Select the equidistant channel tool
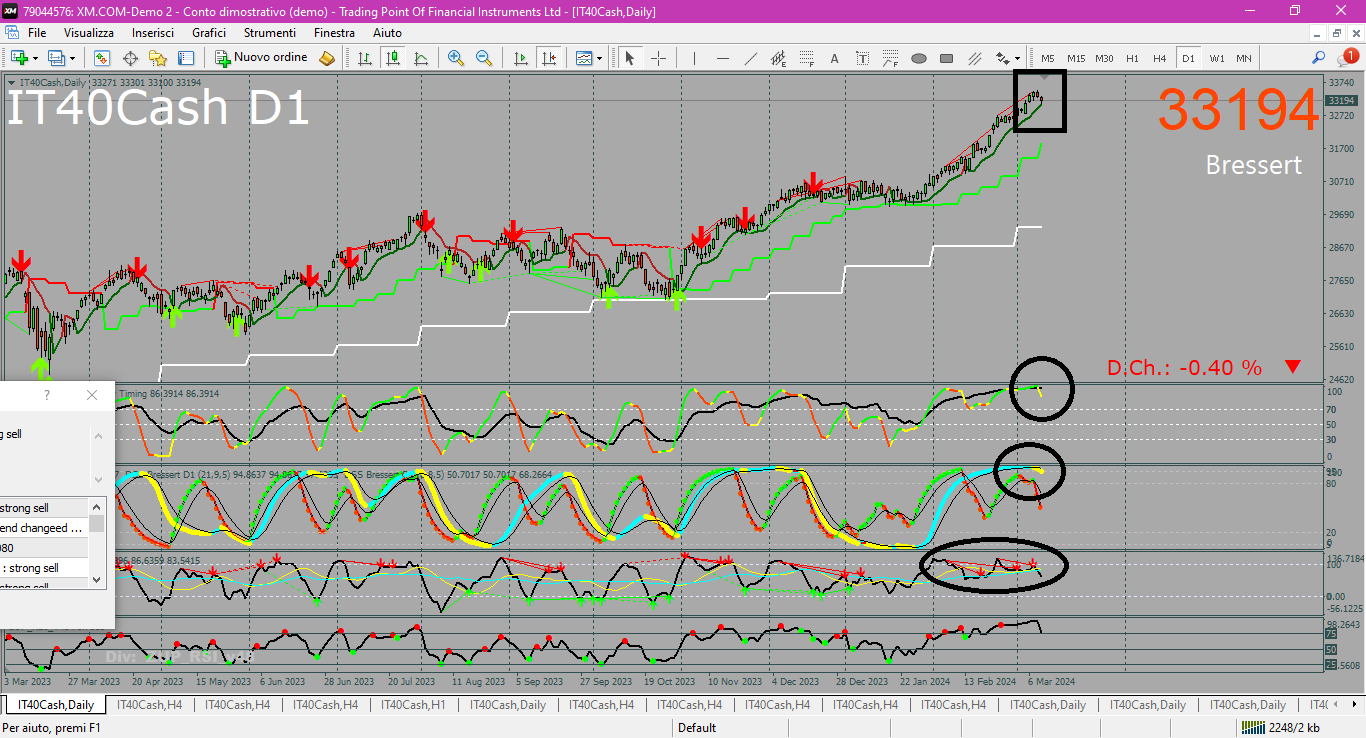Screen dimensions: 1366x738 pos(779,58)
